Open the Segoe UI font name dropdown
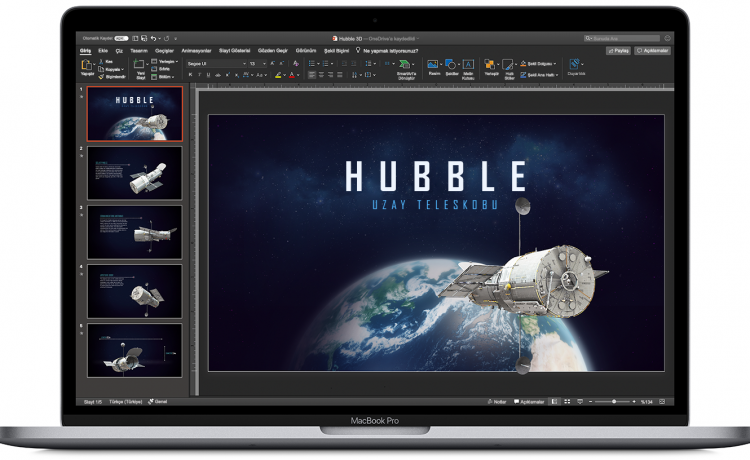This screenshot has width=750, height=460. [x=244, y=64]
